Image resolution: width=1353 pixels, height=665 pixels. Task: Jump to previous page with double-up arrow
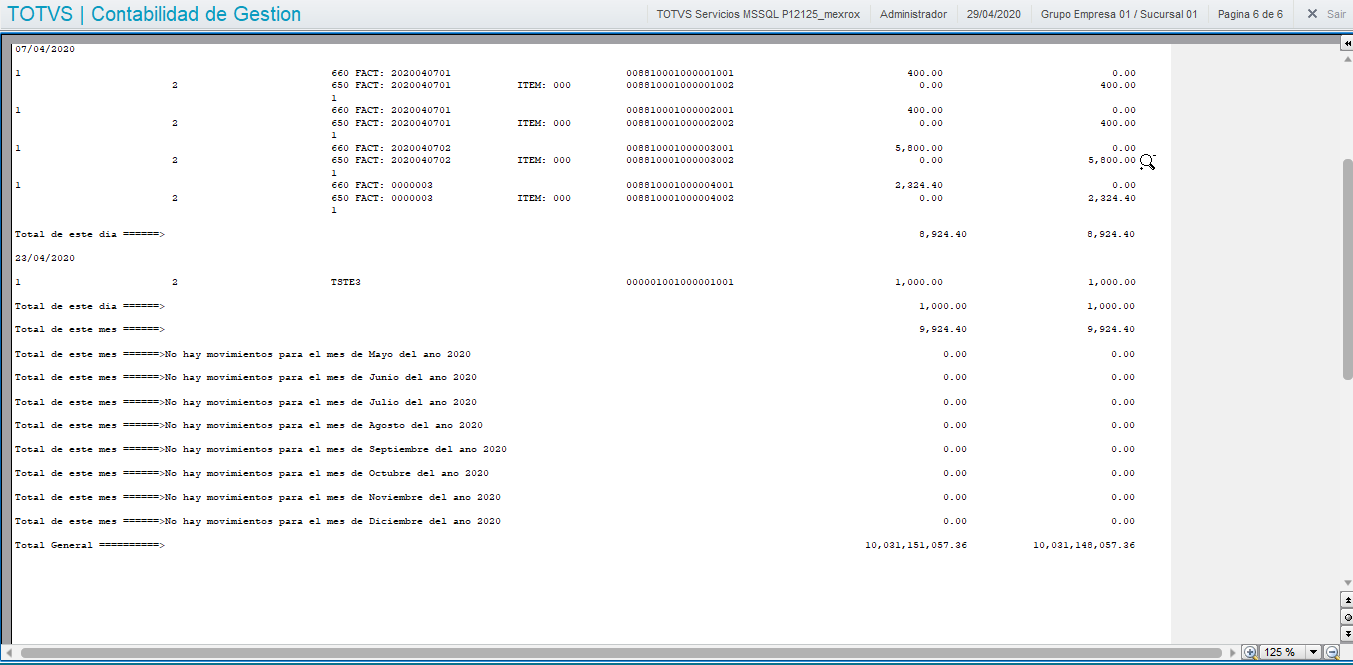point(1347,600)
